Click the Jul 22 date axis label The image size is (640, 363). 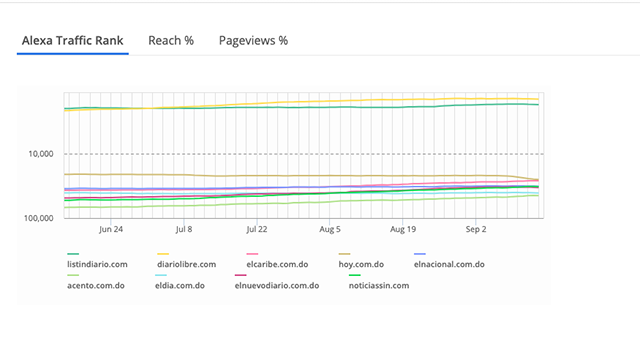tap(257, 229)
